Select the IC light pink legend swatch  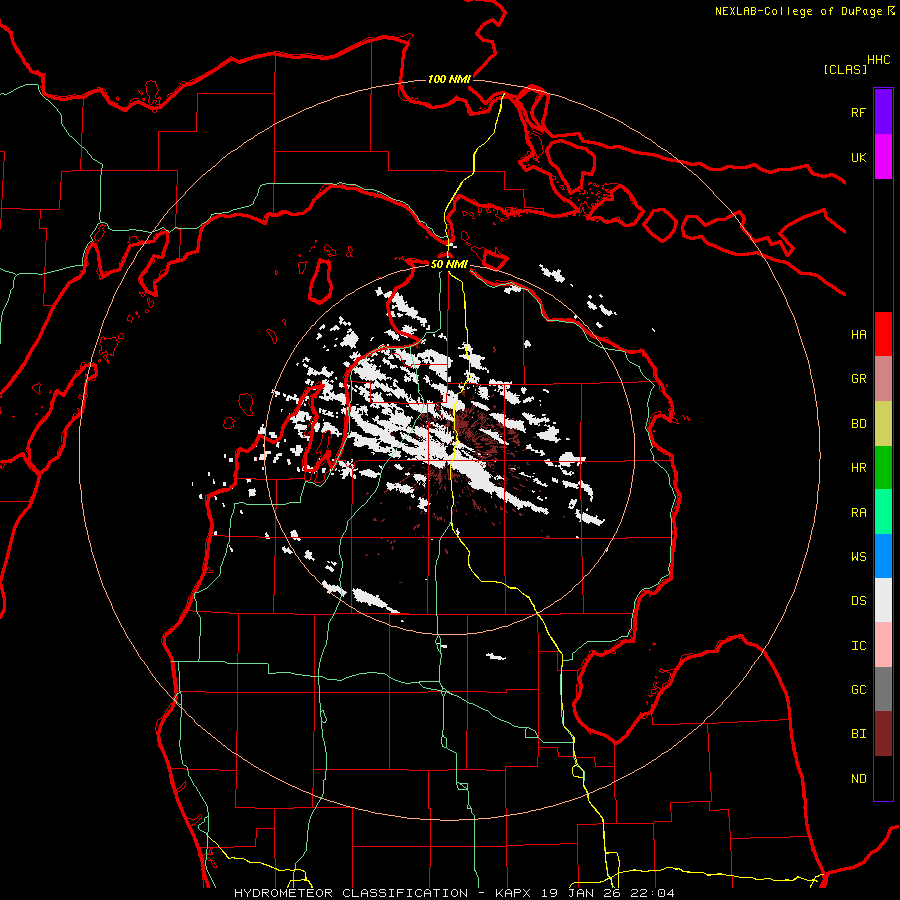(883, 645)
